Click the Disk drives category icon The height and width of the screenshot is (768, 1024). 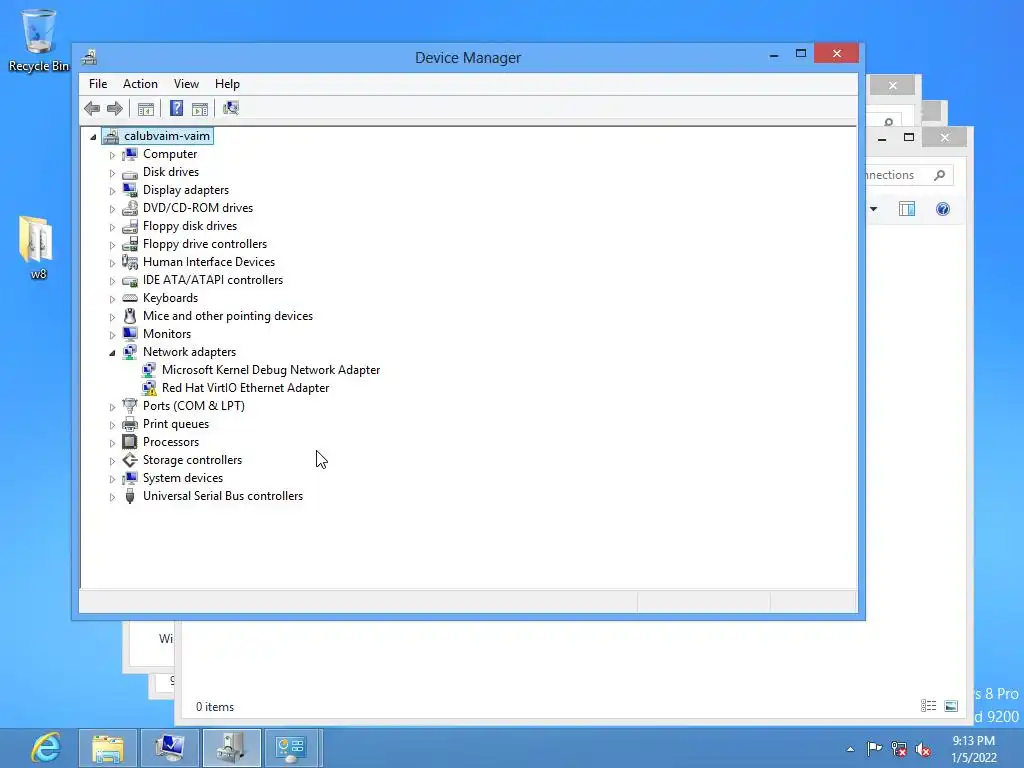point(130,172)
